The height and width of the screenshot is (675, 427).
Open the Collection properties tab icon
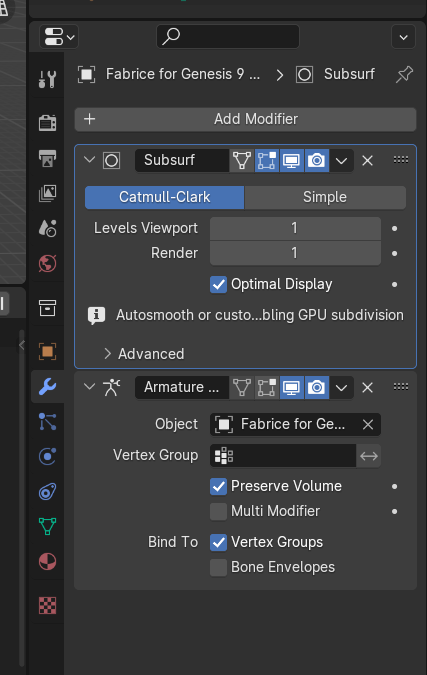47,307
